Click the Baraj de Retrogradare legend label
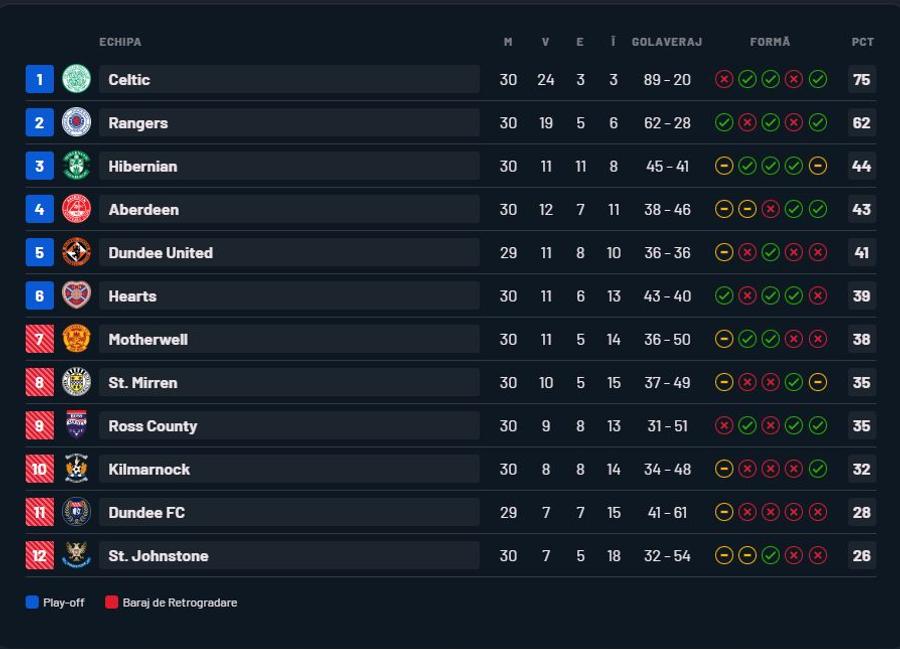 [180, 603]
